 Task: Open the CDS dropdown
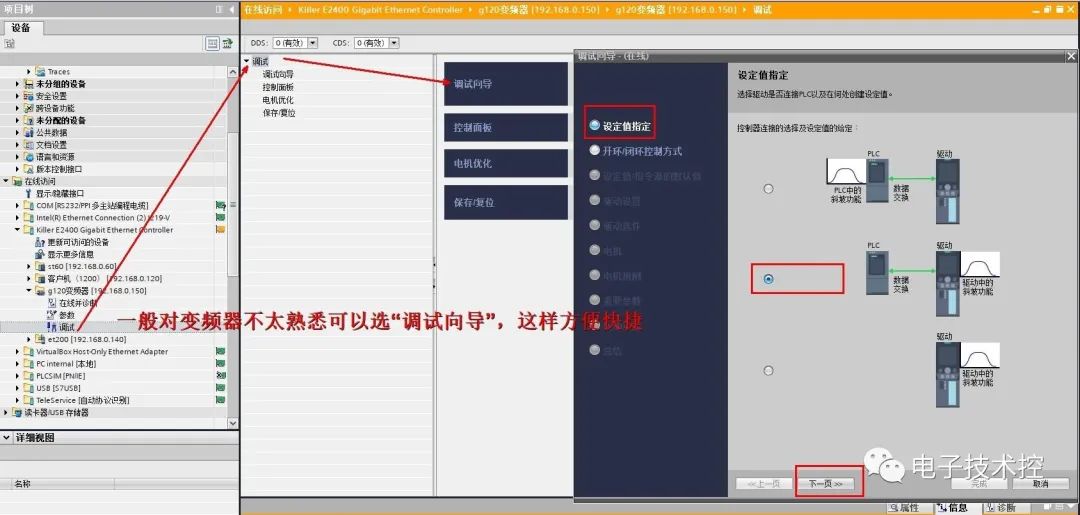(393, 43)
